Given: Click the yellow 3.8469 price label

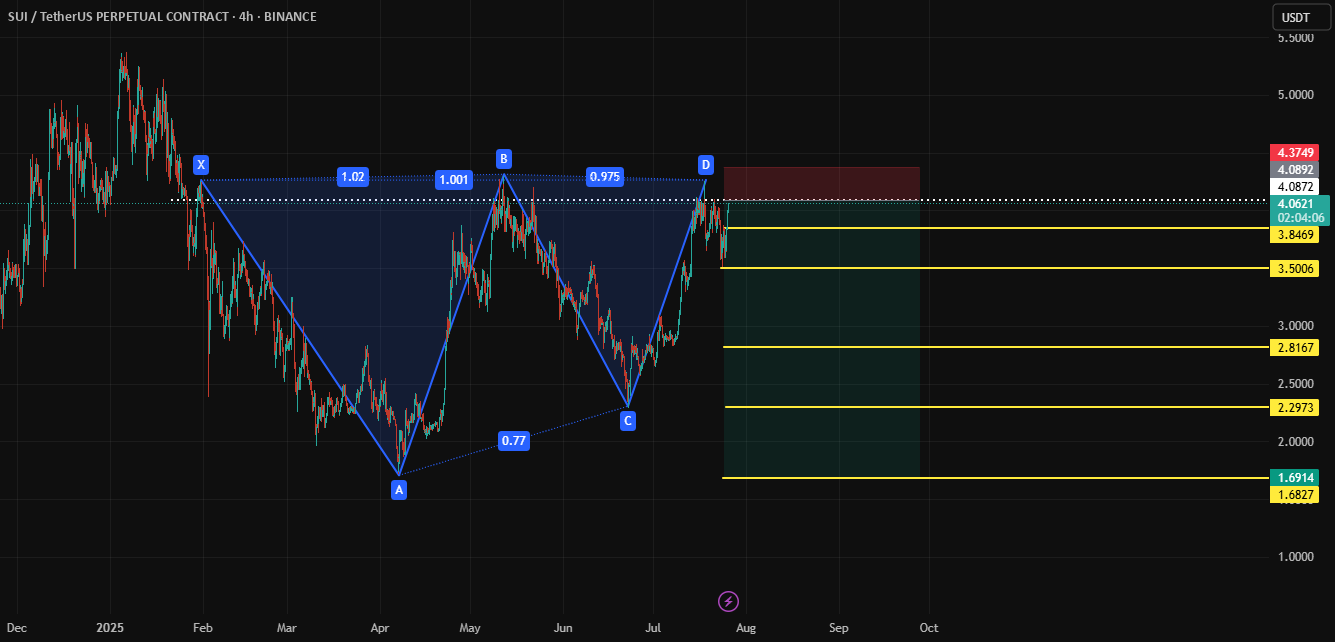Looking at the screenshot, I should click(1294, 235).
